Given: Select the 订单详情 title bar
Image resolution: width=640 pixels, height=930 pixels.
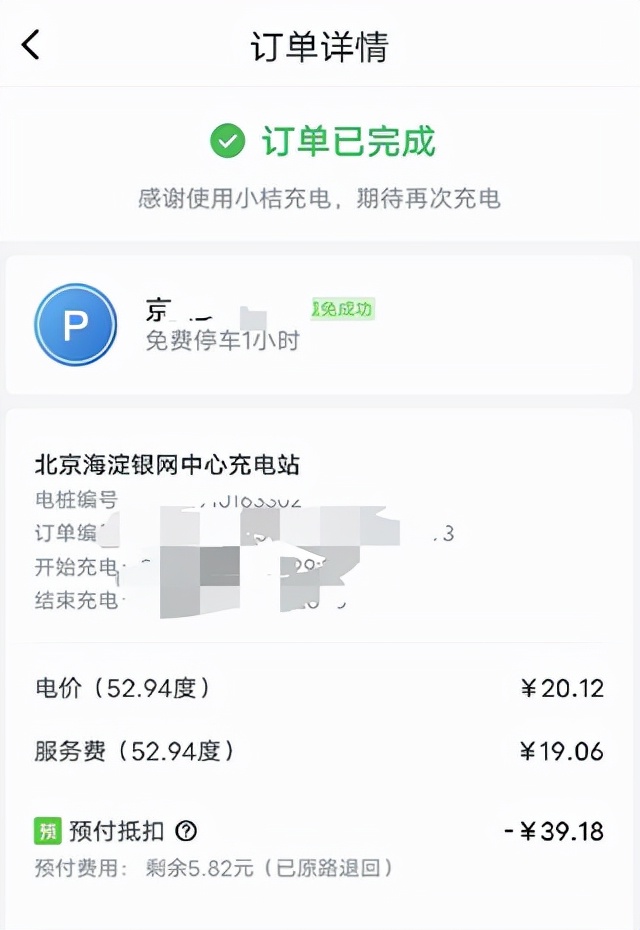Looking at the screenshot, I should pyautogui.click(x=320, y=45).
